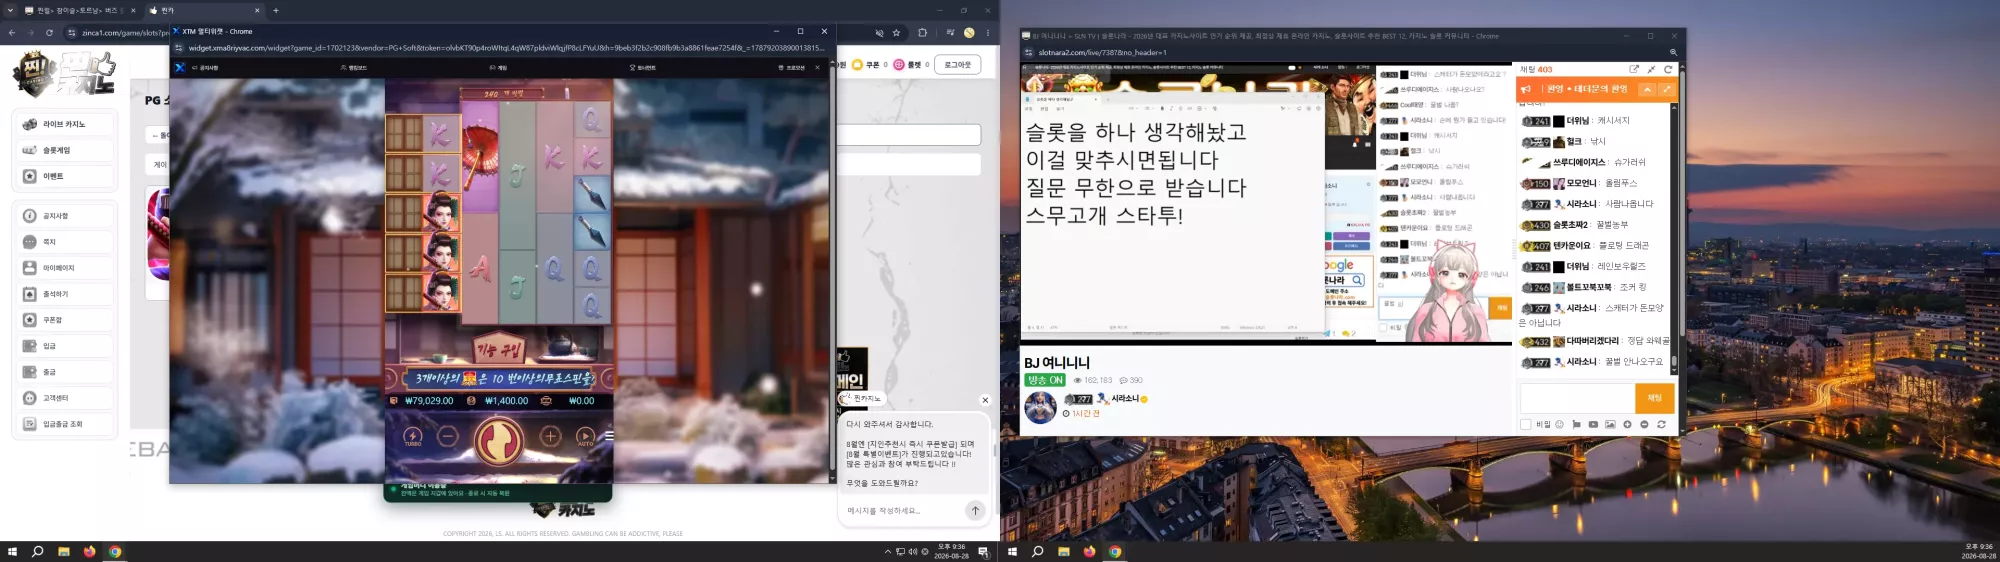This screenshot has width=2000, height=562.
Task: Toggle the 비밀 checkbox under chat
Action: [x=1525, y=424]
